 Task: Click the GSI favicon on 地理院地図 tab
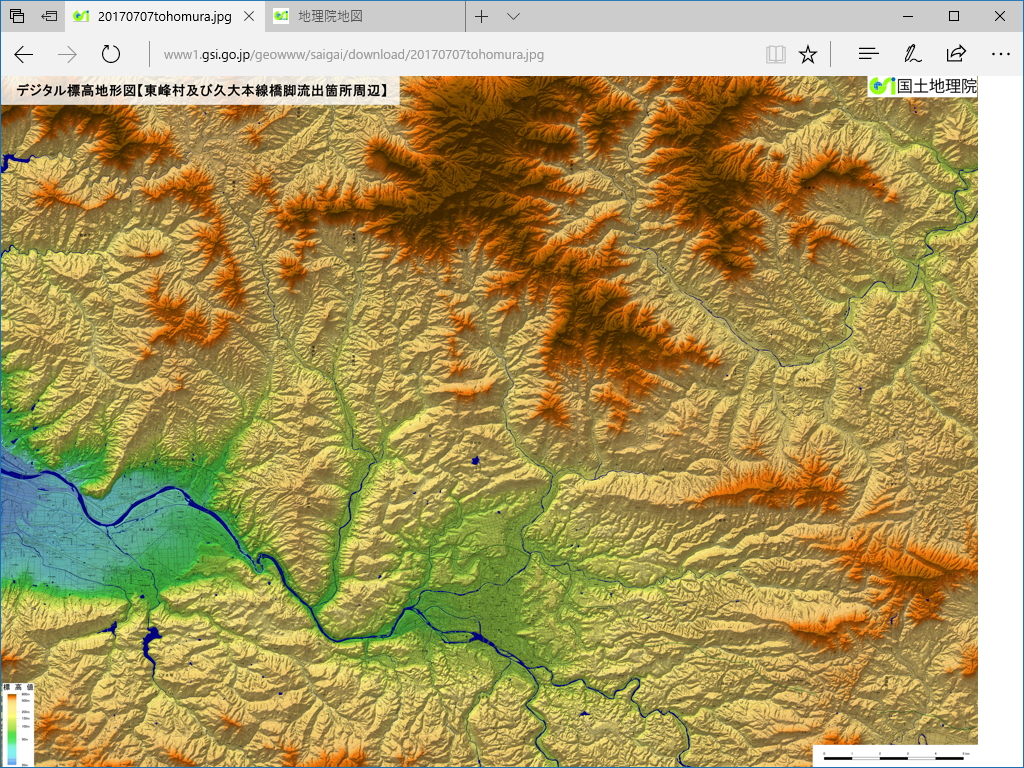tap(281, 16)
